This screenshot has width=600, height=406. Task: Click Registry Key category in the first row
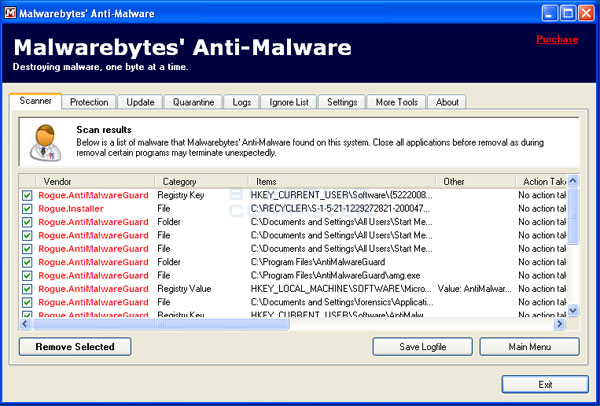tap(181, 196)
